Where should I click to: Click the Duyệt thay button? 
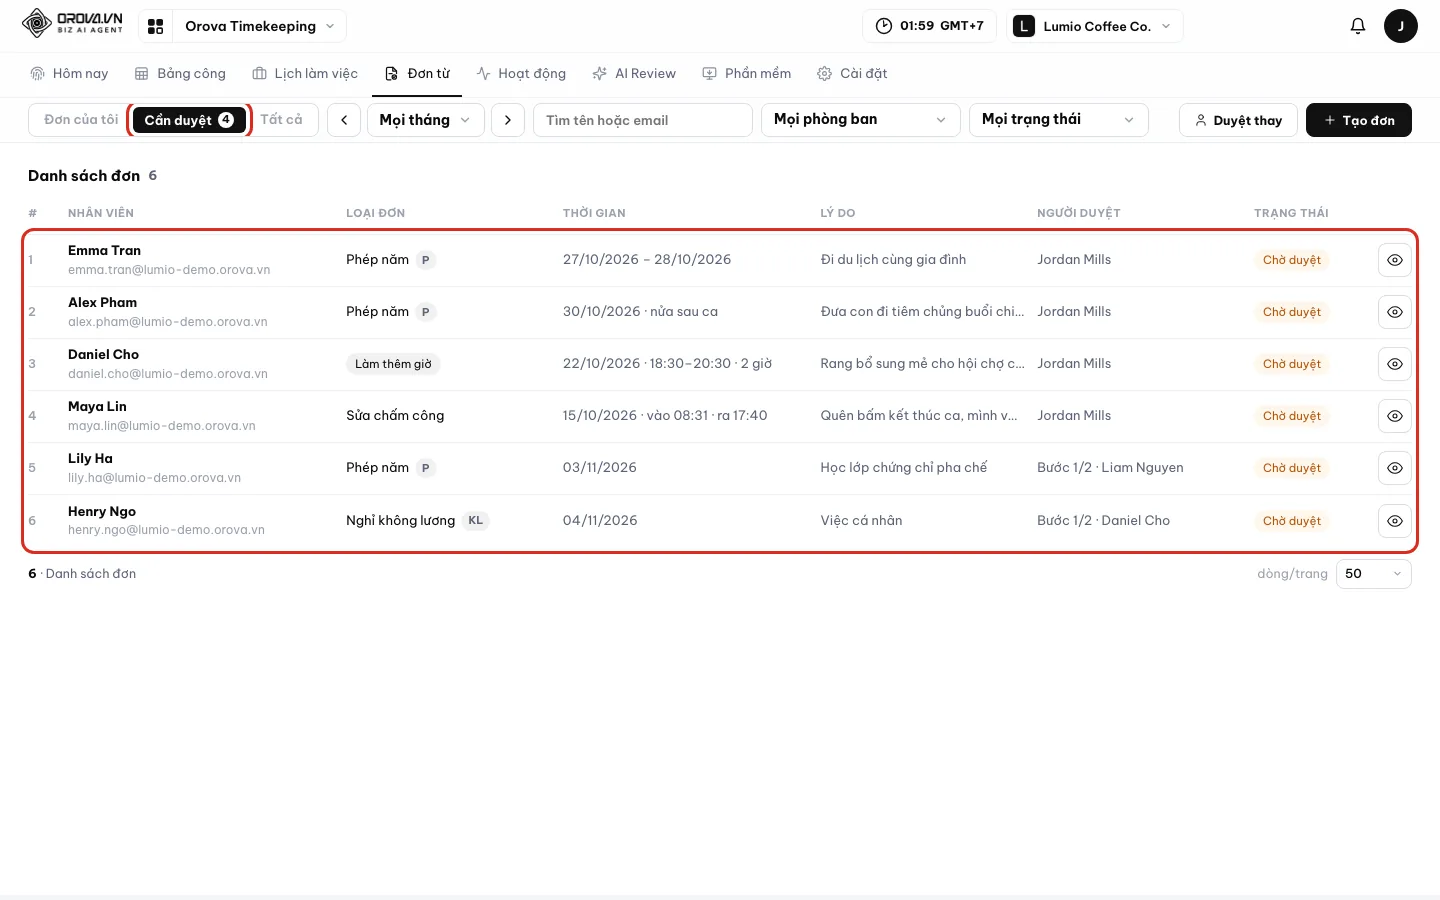coord(1238,120)
